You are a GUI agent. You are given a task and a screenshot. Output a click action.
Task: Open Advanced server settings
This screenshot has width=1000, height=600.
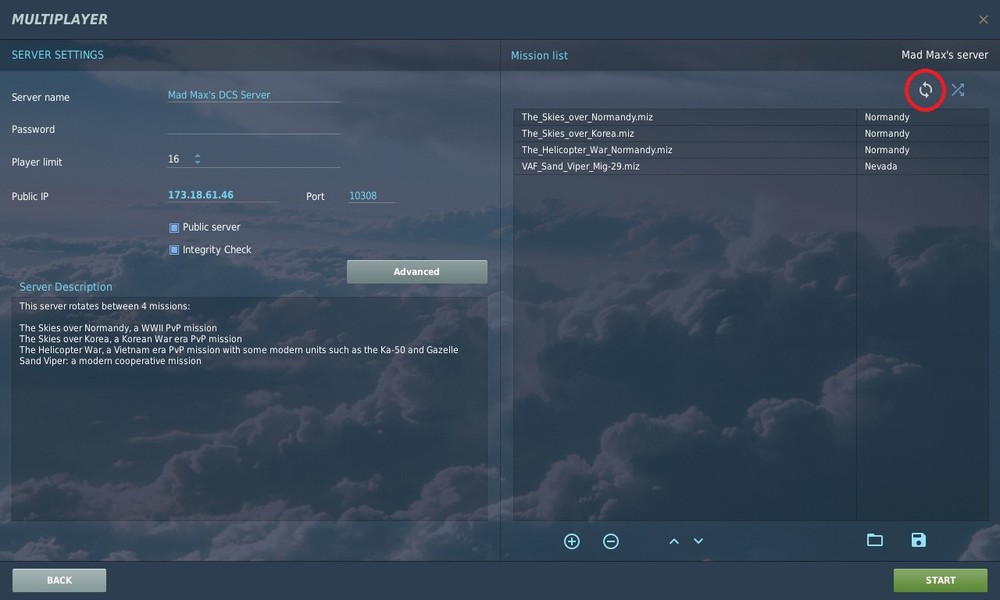click(416, 272)
